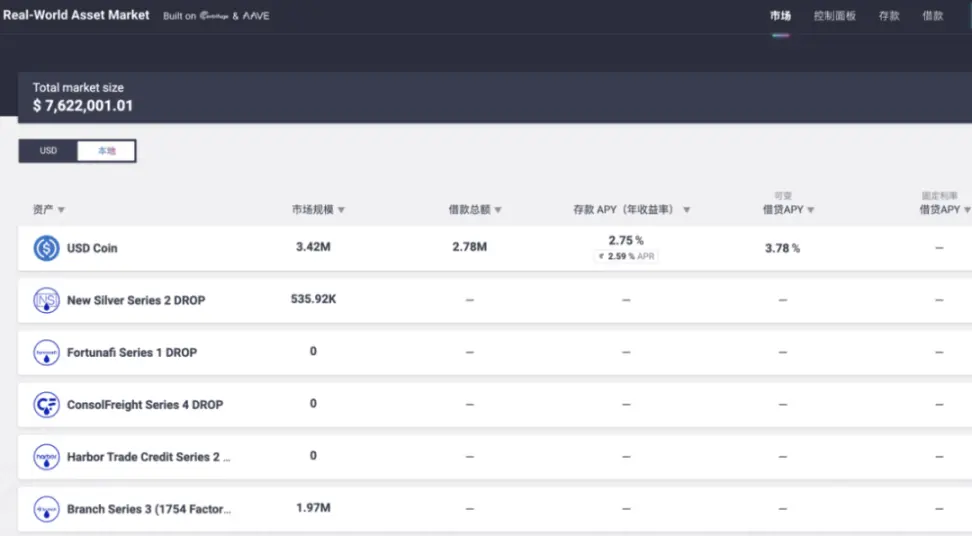972x536 pixels.
Task: Click the Real-World Asset Market title
Action: (x=76, y=15)
